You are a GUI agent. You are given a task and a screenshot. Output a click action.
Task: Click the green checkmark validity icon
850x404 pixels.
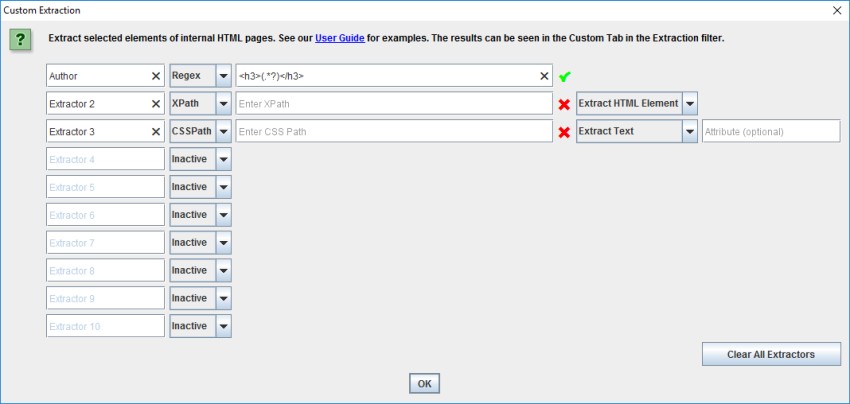[564, 77]
